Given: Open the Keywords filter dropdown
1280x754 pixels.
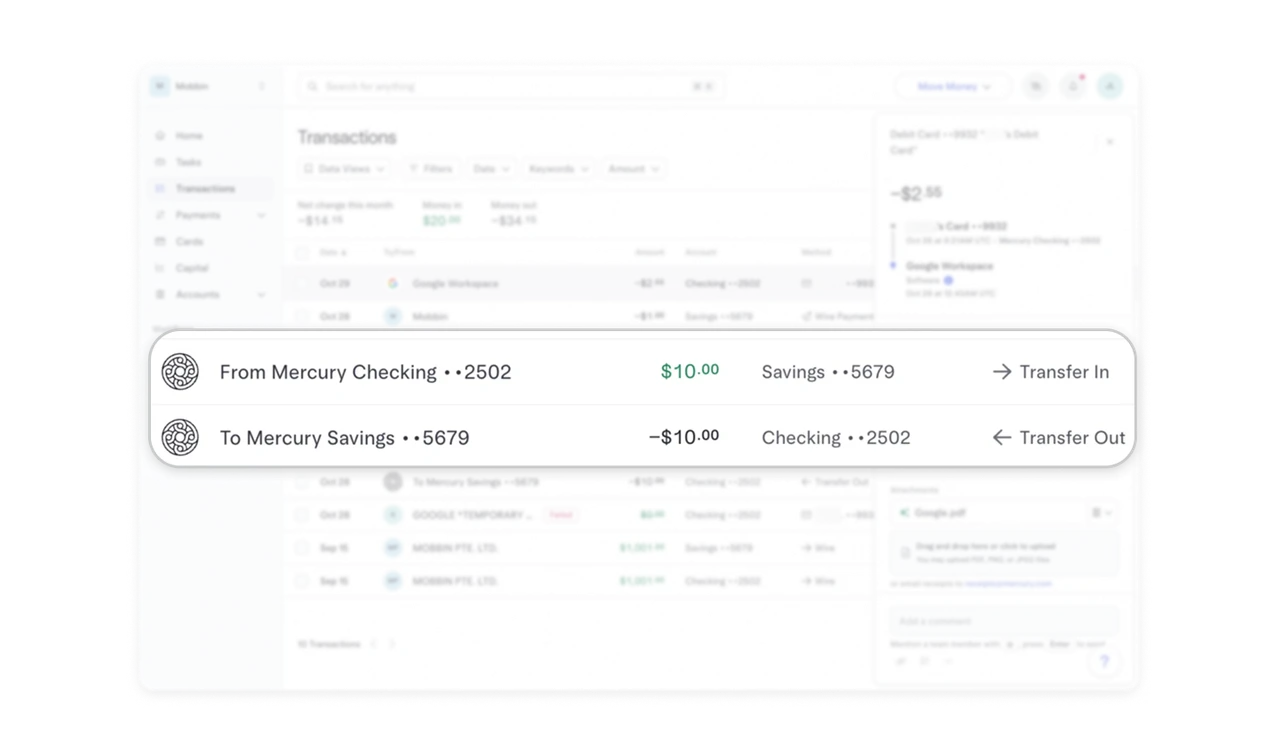Looking at the screenshot, I should 559,169.
